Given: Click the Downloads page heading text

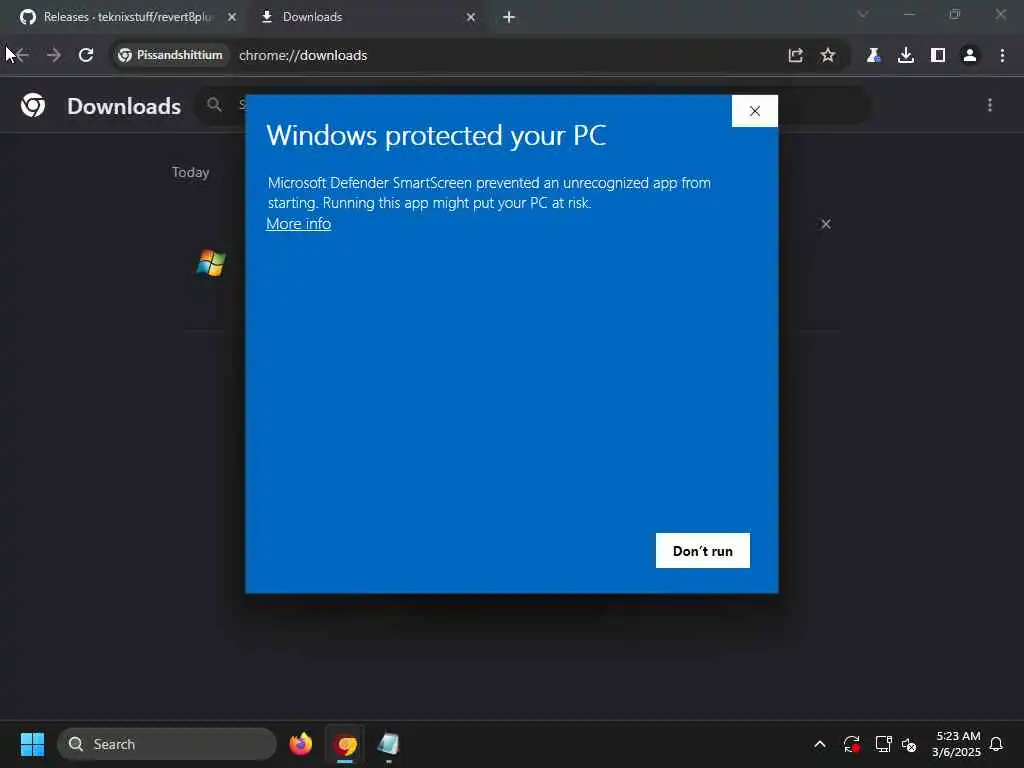Looking at the screenshot, I should coord(124,106).
